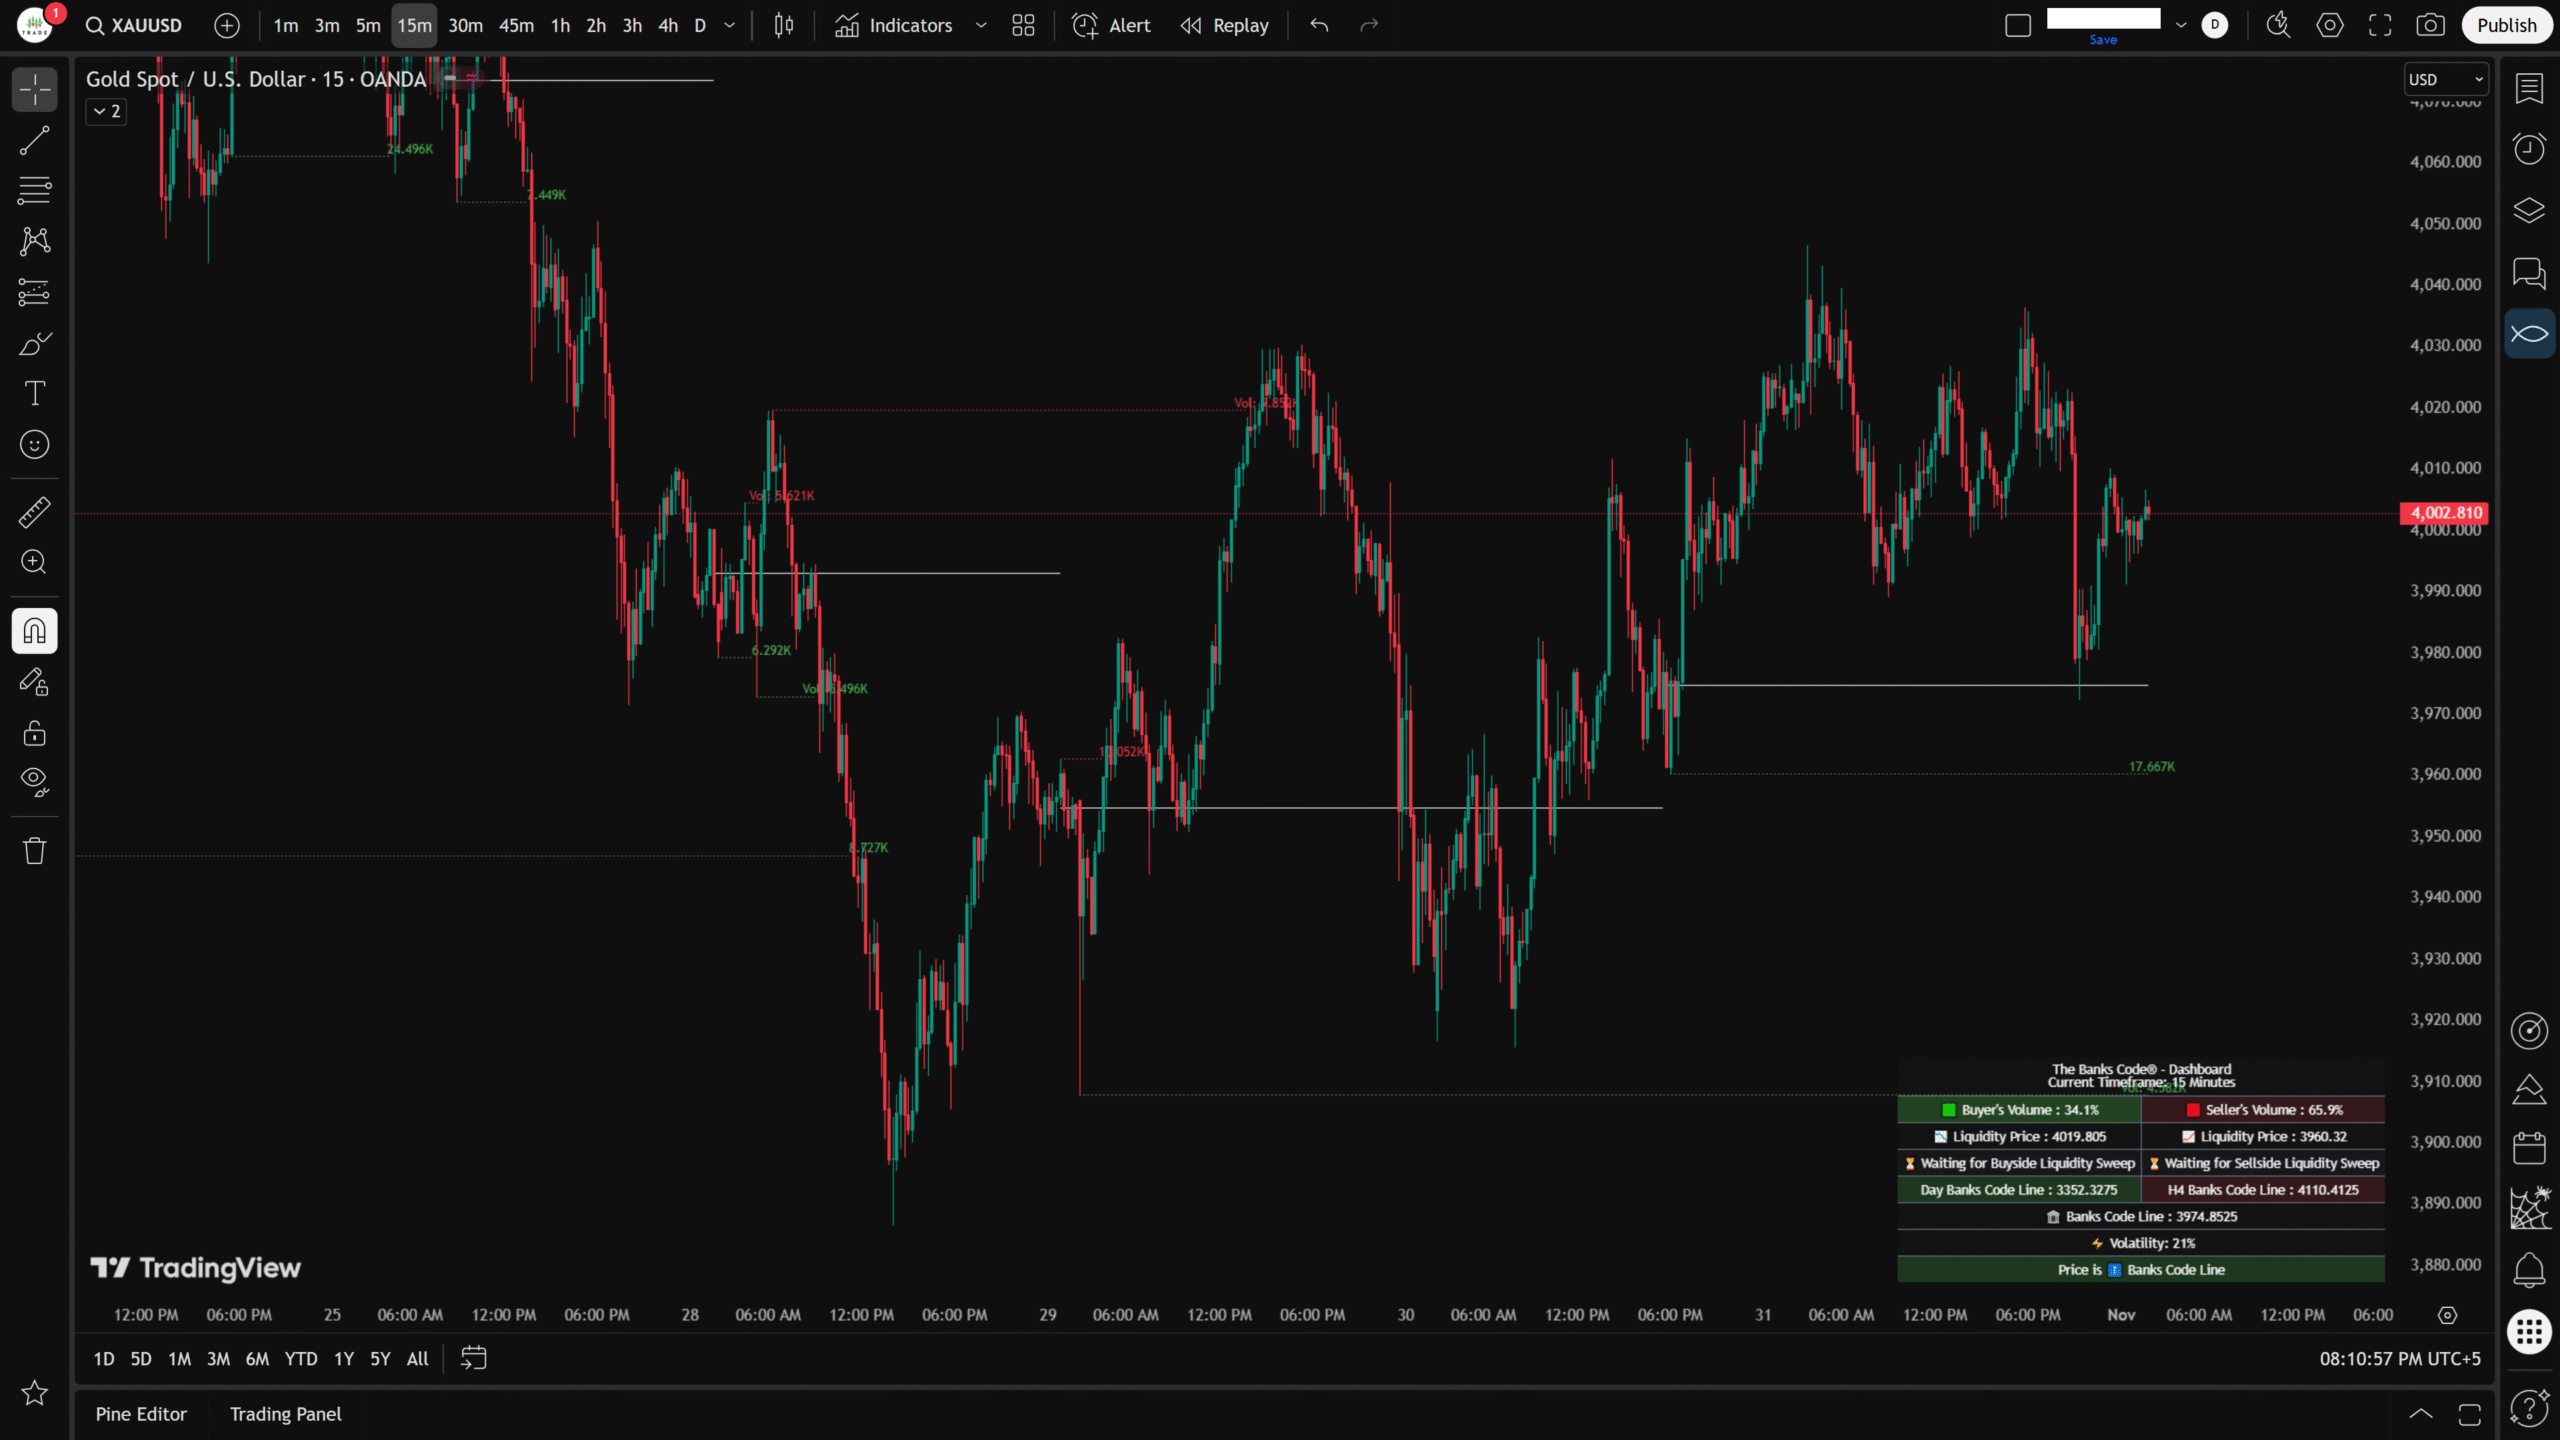
Task: Open the candlestick chart style selector
Action: click(784, 26)
